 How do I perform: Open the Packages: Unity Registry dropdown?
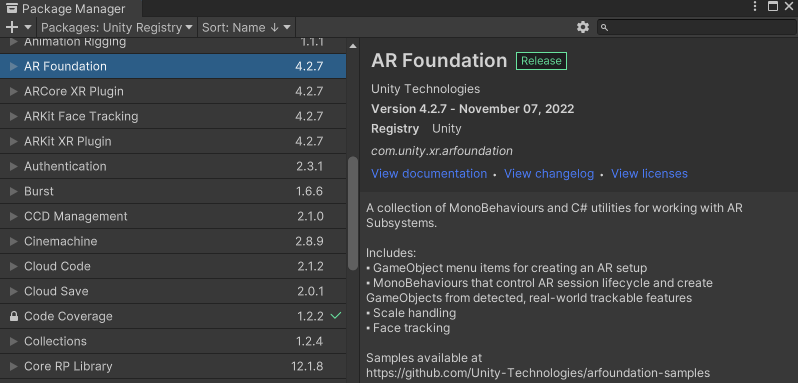tap(117, 27)
